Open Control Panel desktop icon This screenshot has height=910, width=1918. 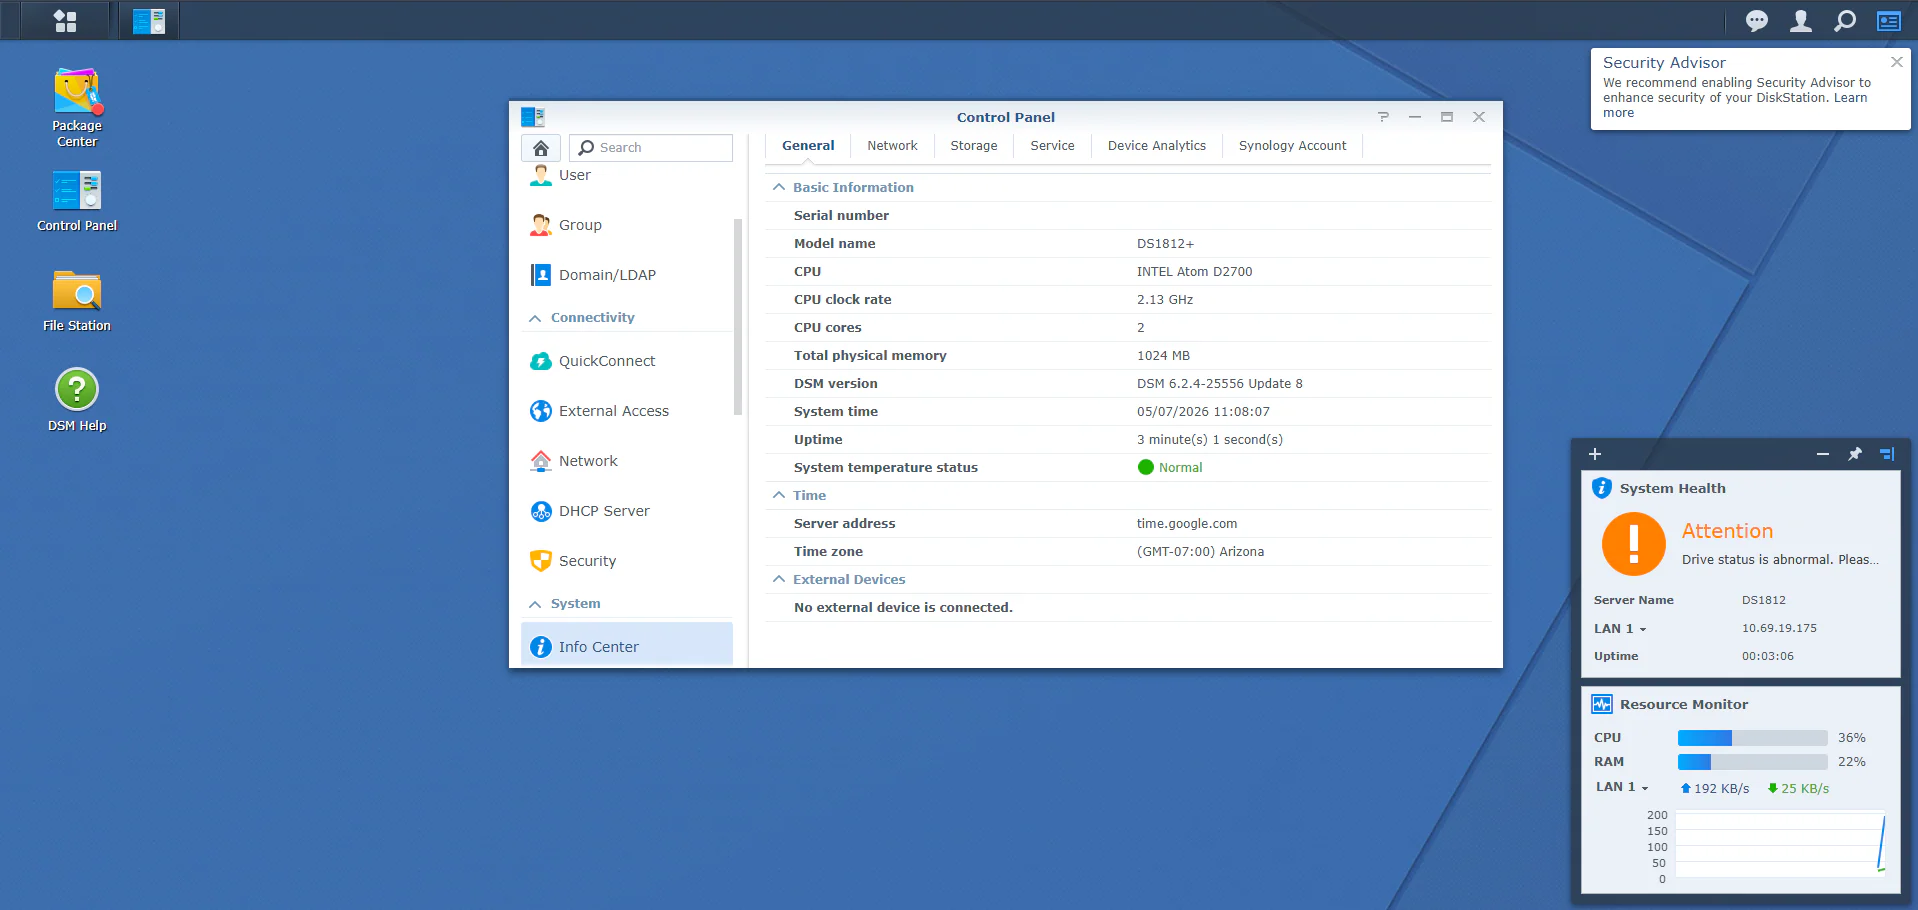tap(77, 201)
